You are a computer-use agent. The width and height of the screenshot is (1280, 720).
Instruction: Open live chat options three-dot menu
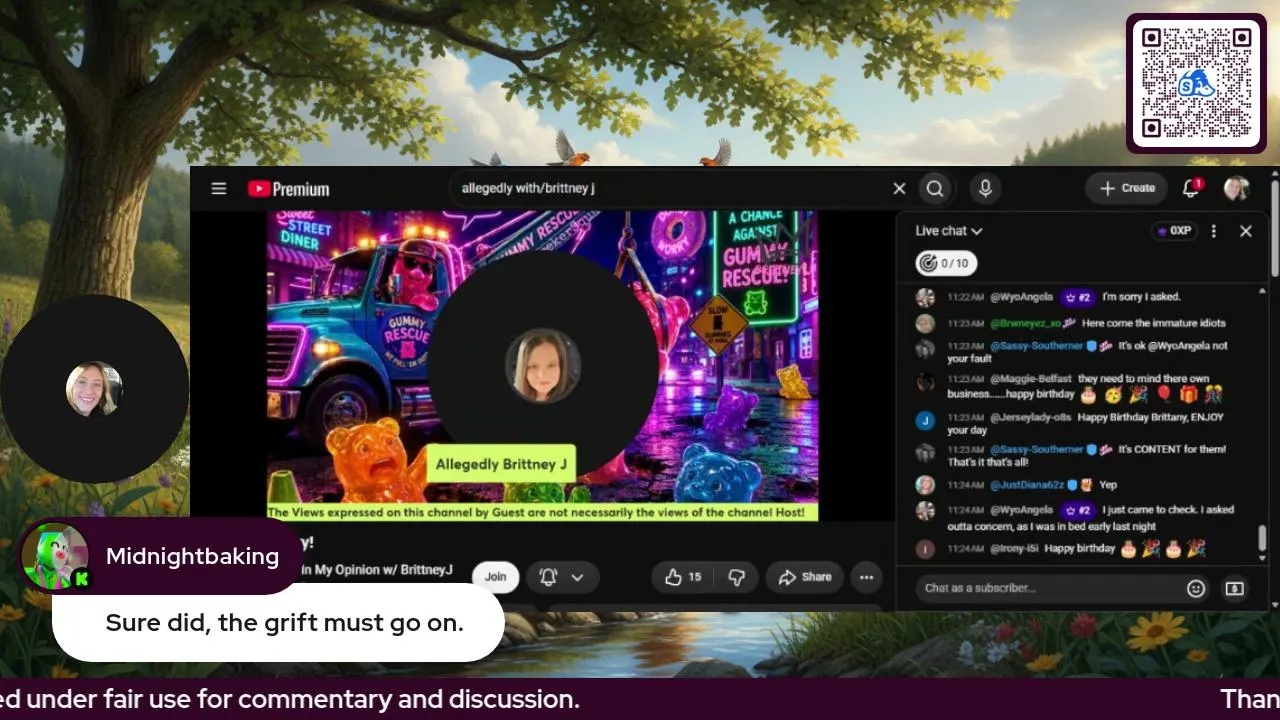point(1214,231)
